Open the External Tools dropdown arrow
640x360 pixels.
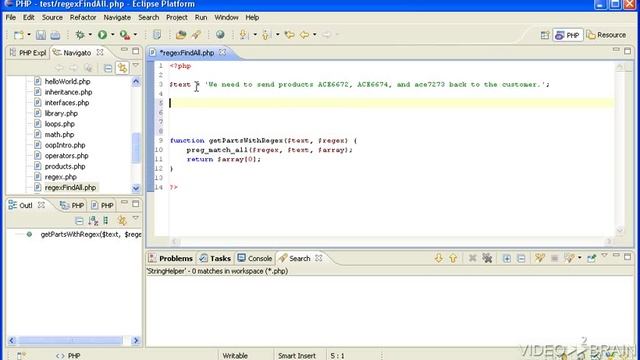click(136, 35)
